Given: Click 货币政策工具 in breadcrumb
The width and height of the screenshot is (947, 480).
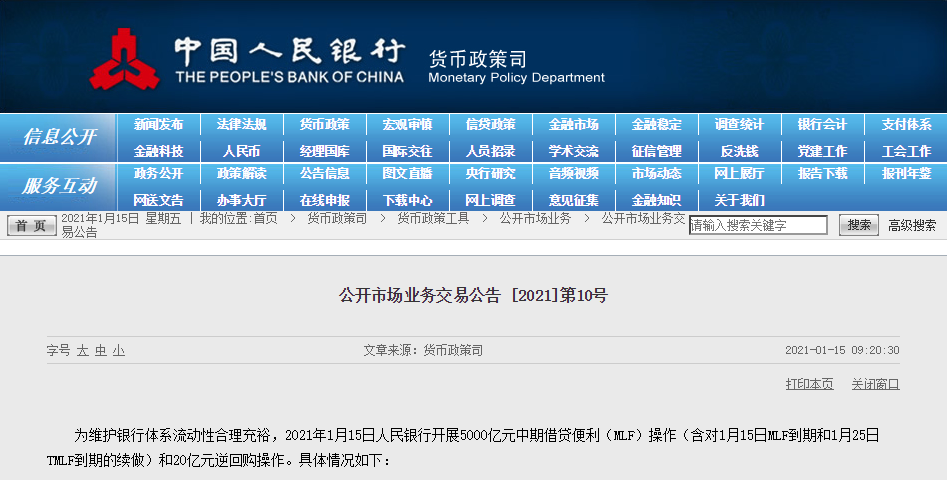Looking at the screenshot, I should (432, 218).
